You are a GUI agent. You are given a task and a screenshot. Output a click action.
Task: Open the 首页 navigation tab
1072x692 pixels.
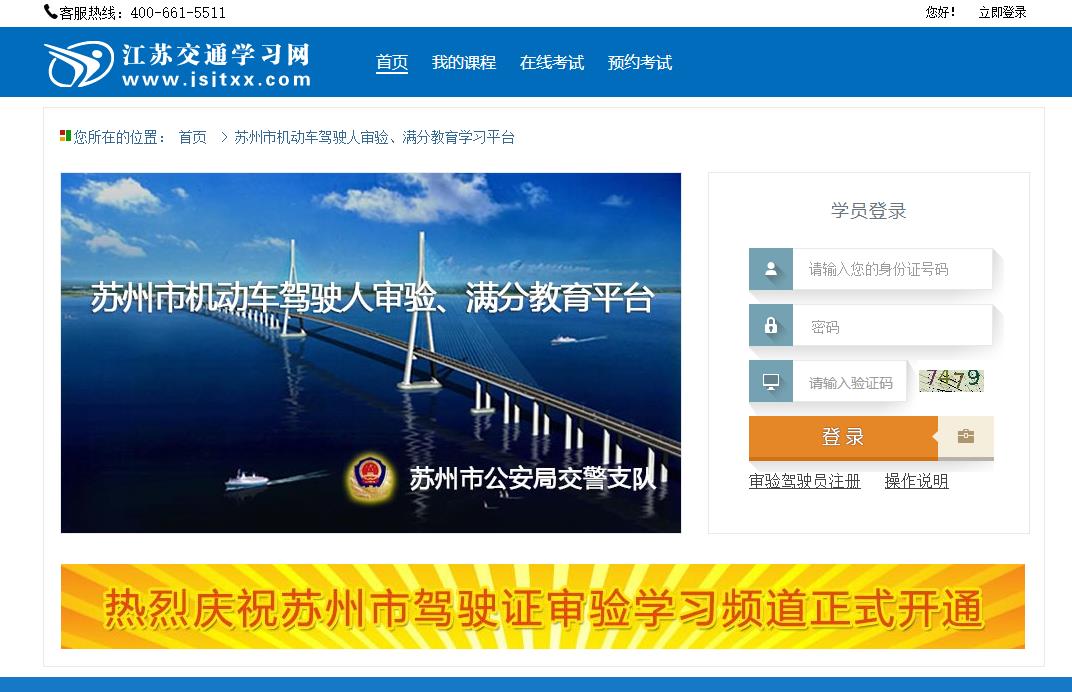click(392, 62)
